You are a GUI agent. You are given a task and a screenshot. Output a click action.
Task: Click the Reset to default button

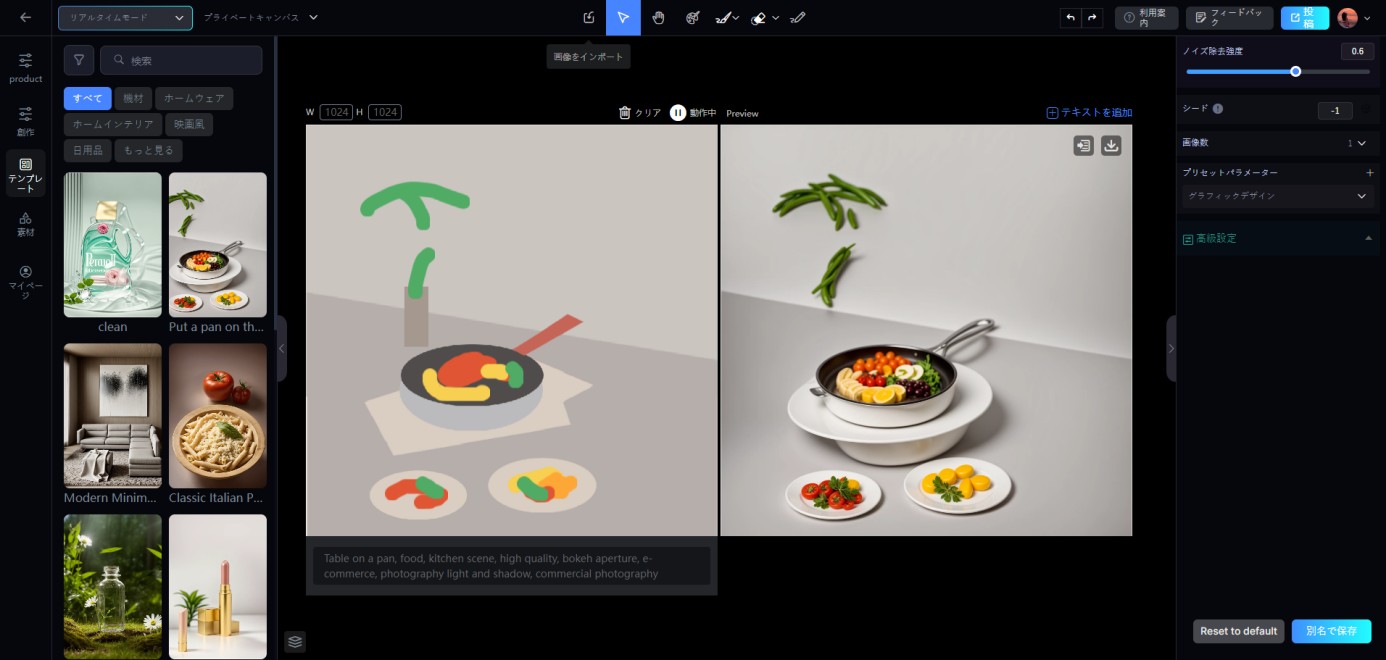pyautogui.click(x=1238, y=631)
